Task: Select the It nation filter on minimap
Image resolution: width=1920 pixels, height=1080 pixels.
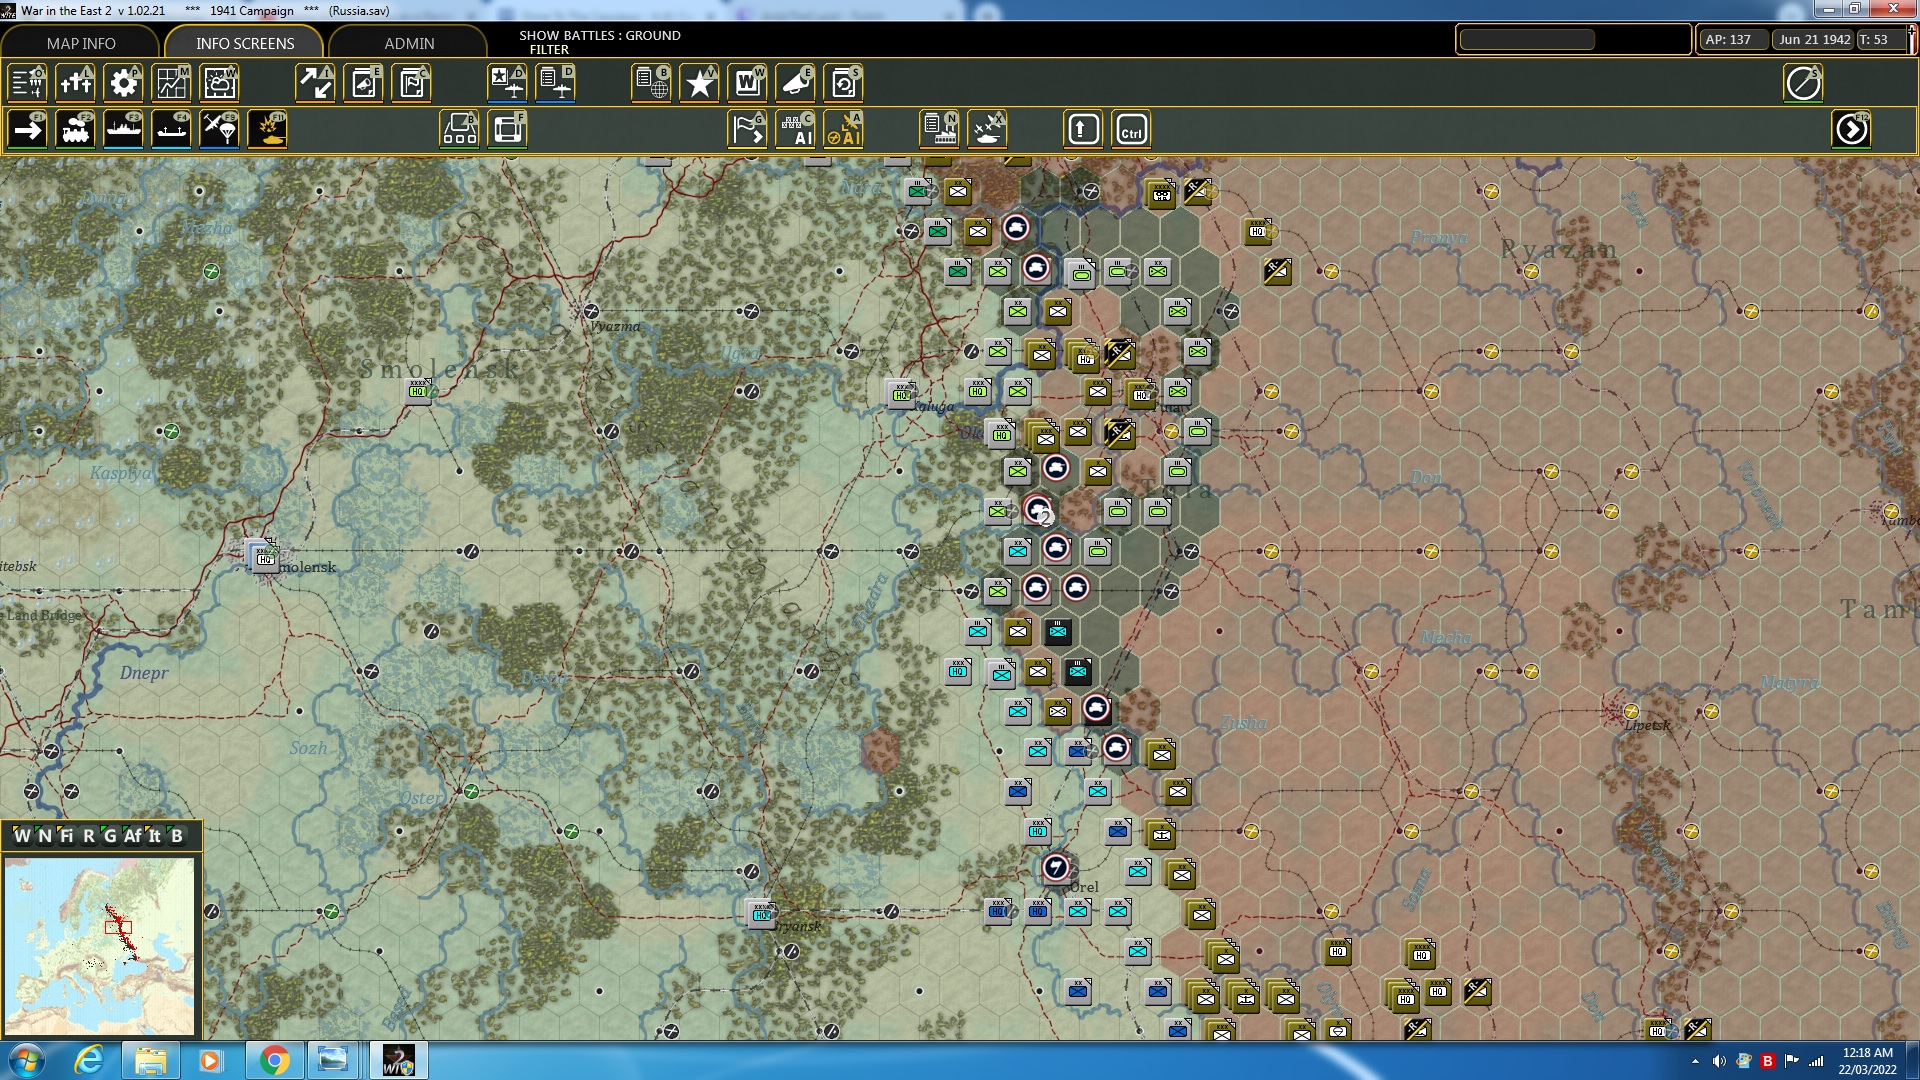Action: 155,836
